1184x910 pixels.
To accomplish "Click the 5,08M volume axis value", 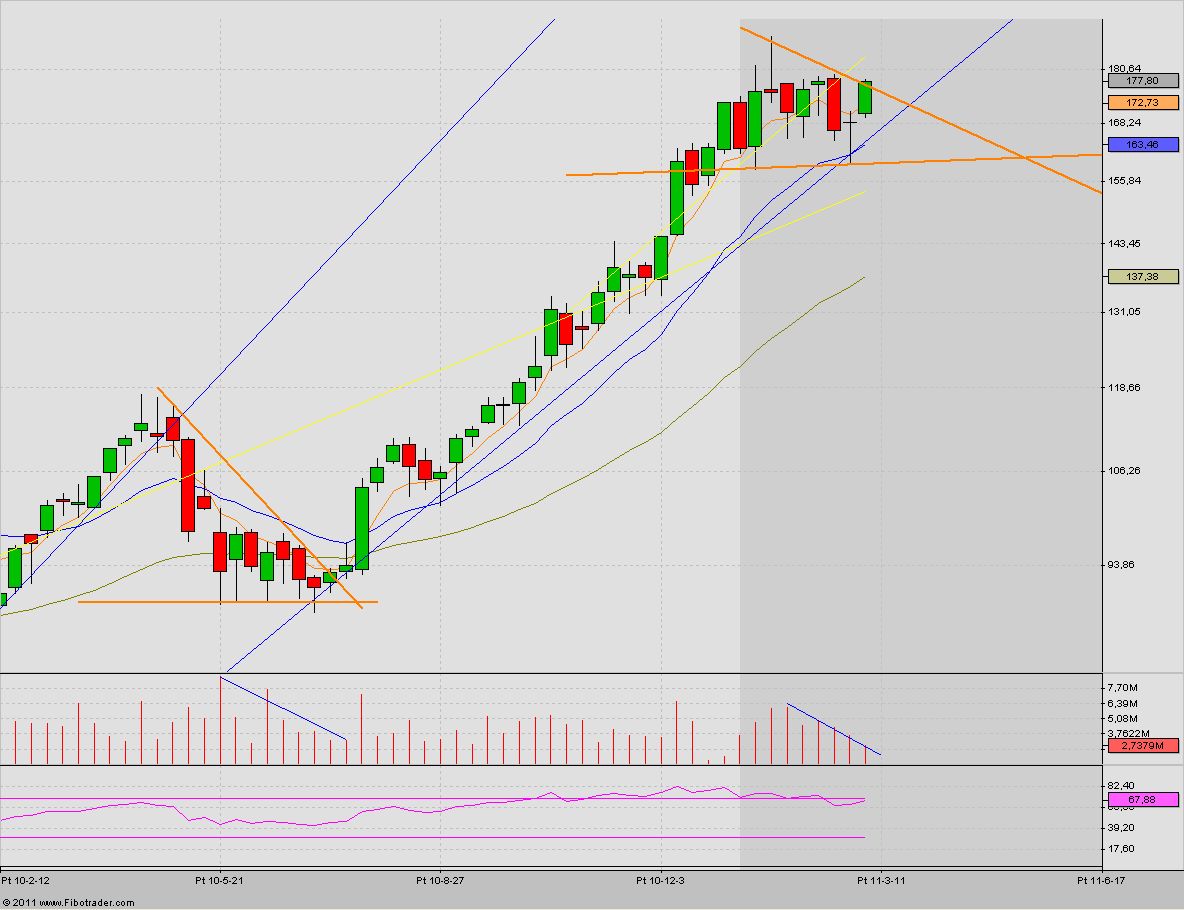I will [x=1123, y=718].
